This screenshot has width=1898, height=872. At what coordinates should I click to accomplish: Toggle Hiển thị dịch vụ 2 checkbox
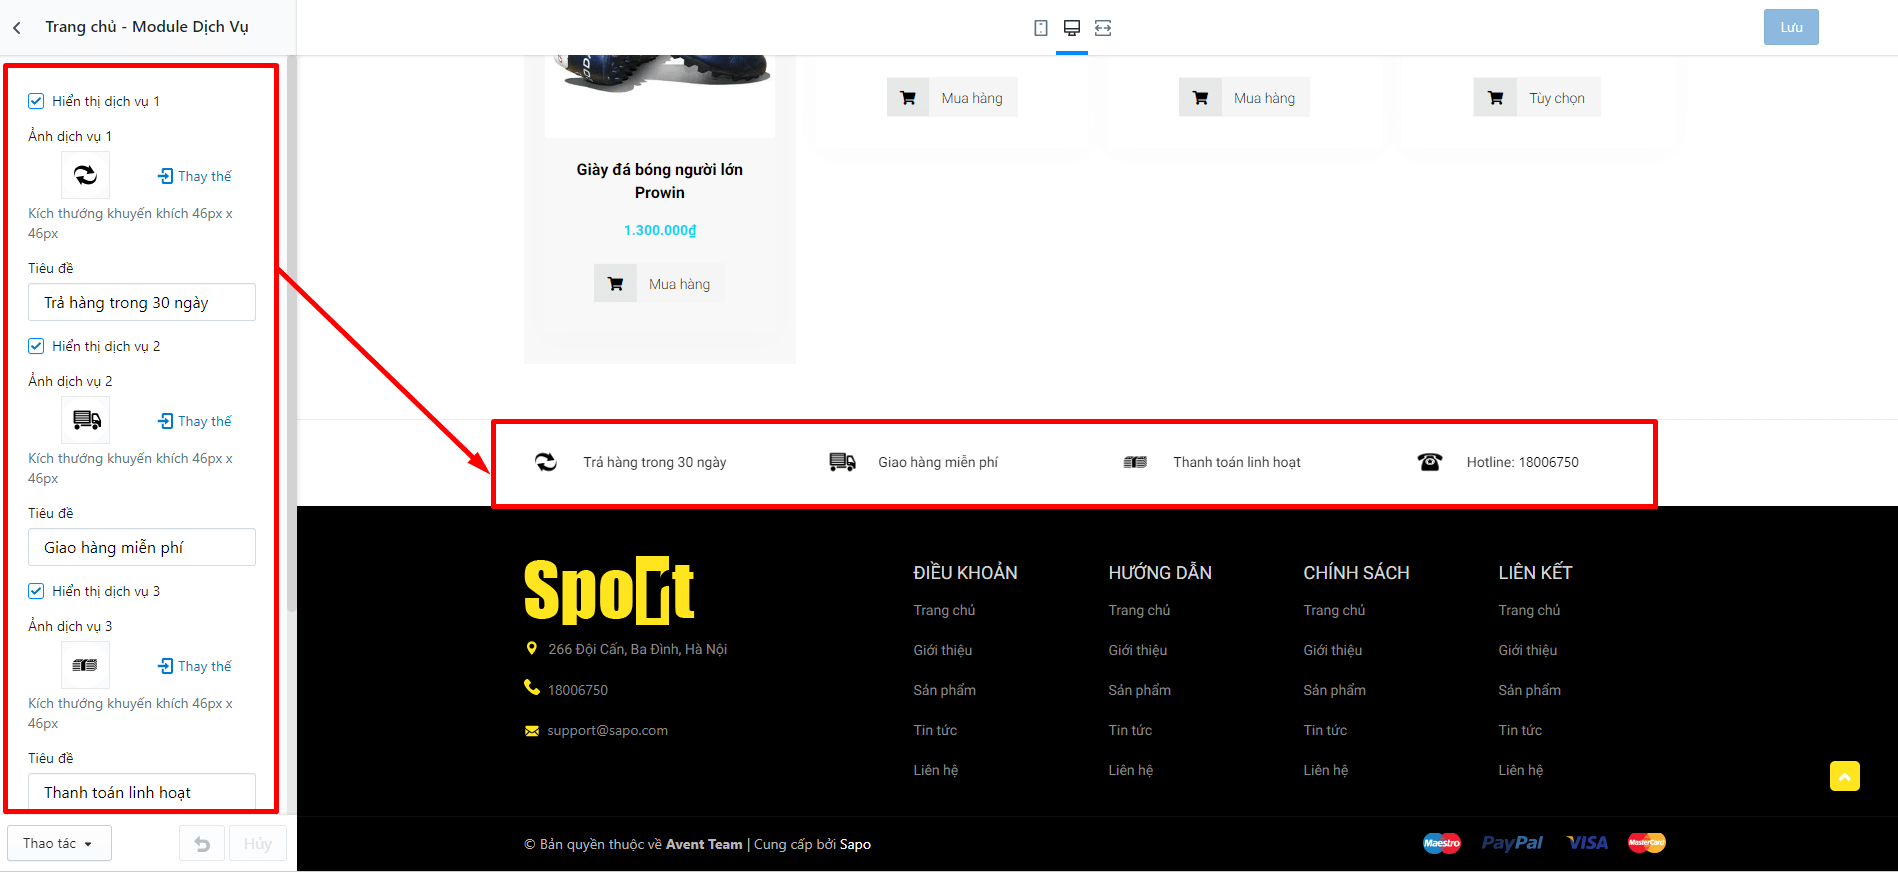click(x=36, y=346)
